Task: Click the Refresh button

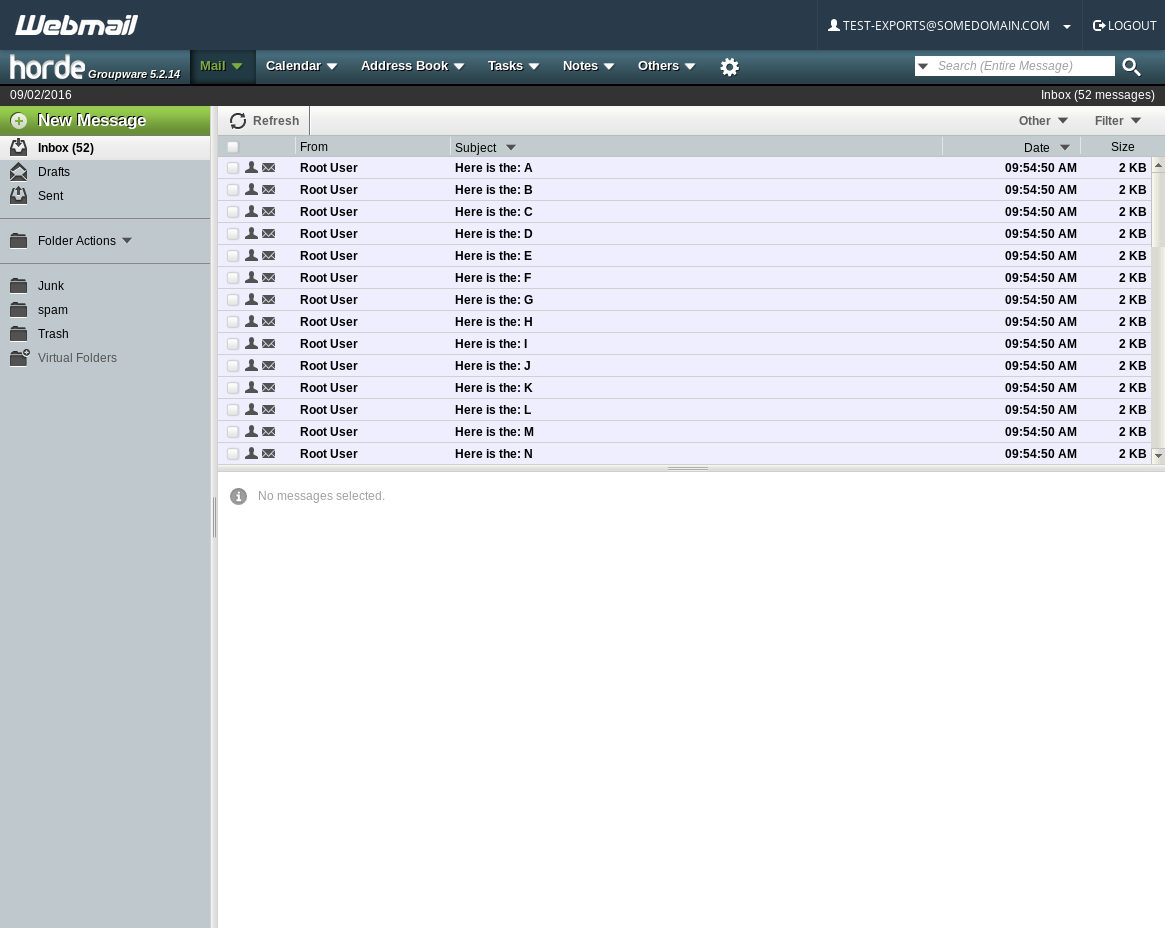Action: [x=264, y=121]
